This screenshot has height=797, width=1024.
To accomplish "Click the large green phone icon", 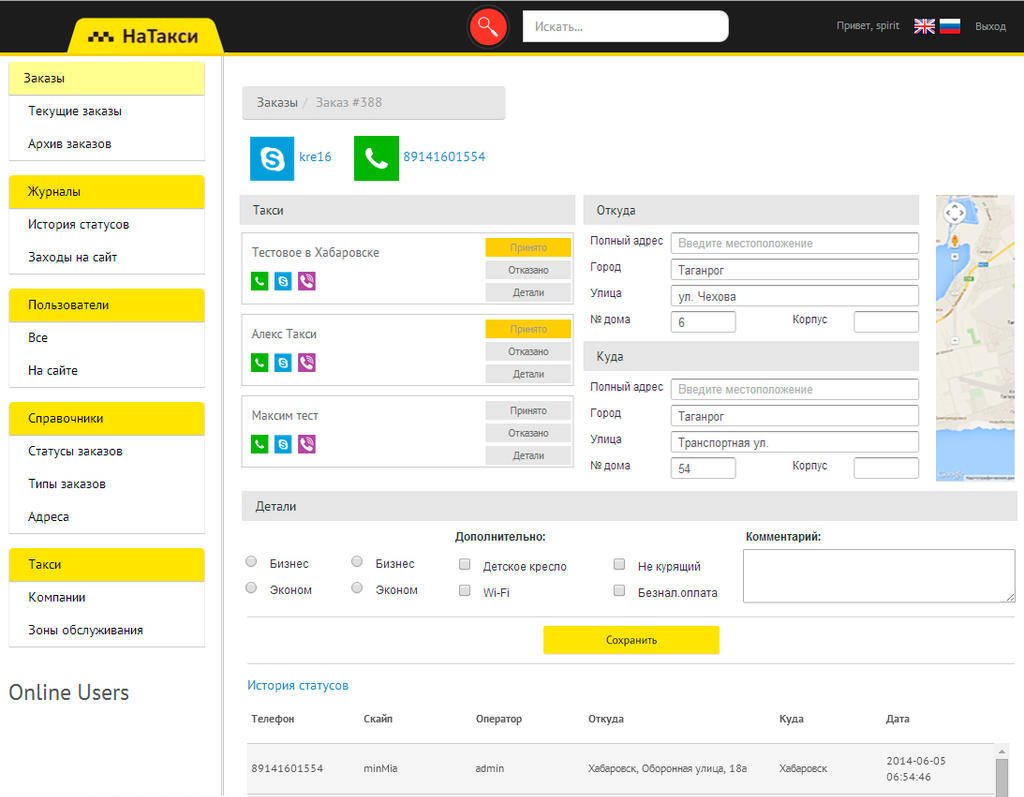I will [x=376, y=158].
